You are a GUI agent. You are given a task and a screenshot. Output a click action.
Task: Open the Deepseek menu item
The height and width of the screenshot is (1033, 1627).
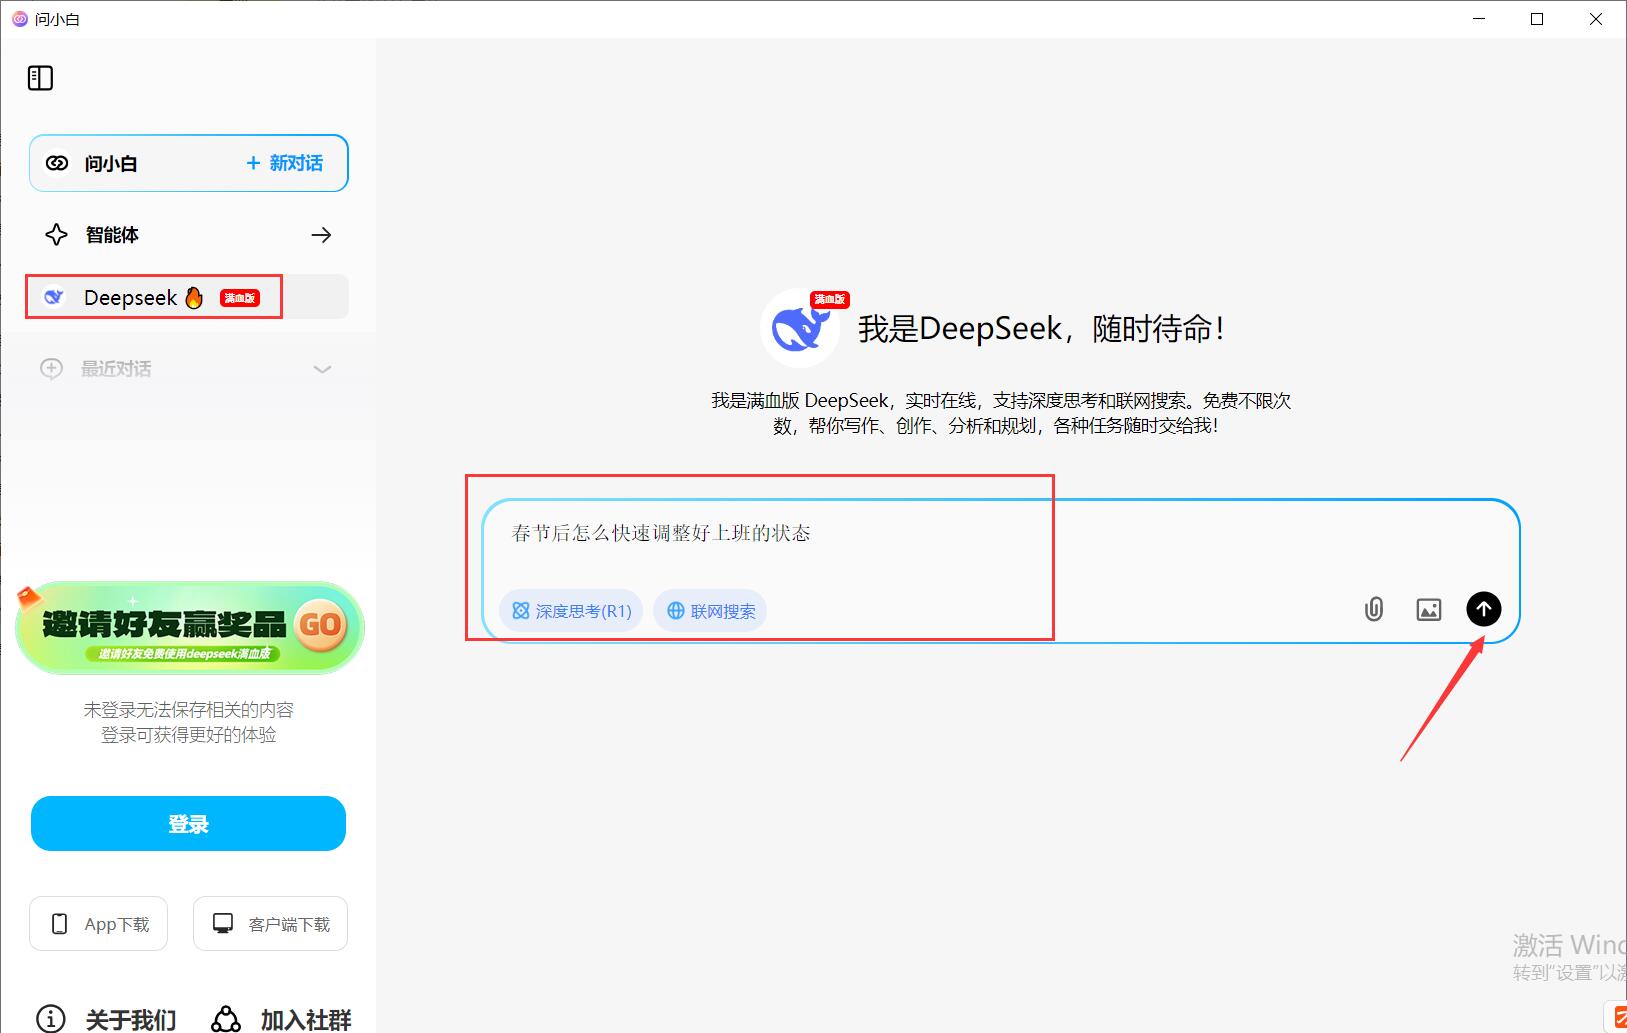pos(131,297)
